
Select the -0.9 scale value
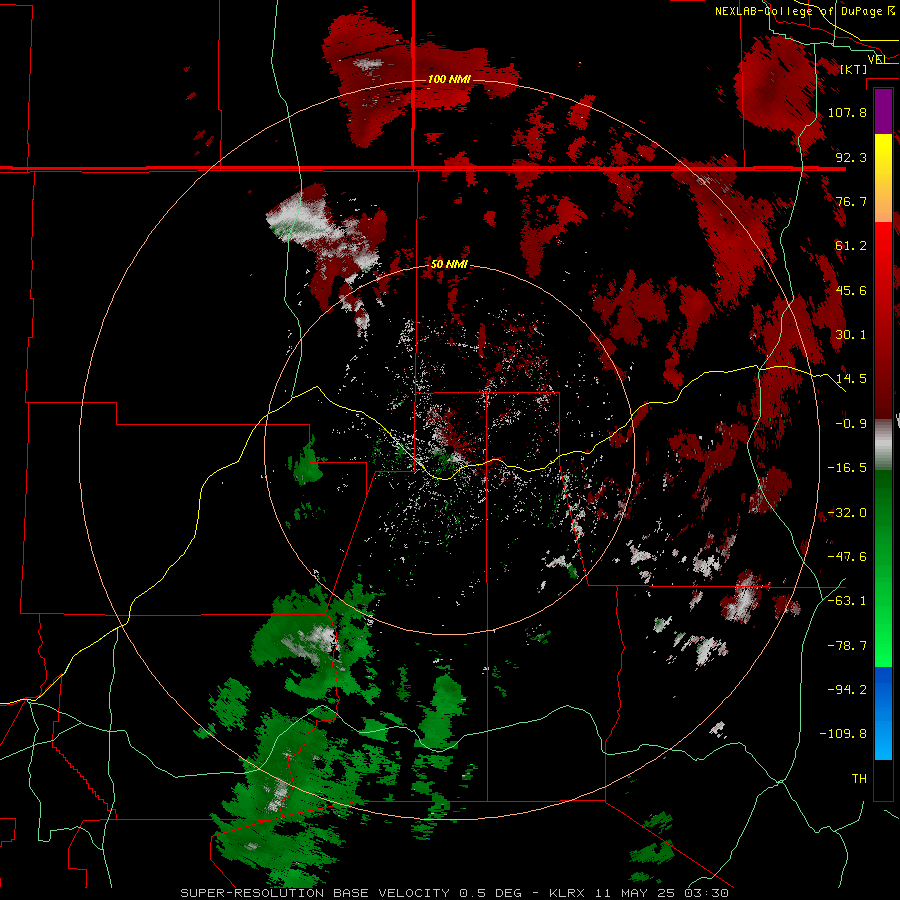(x=851, y=424)
